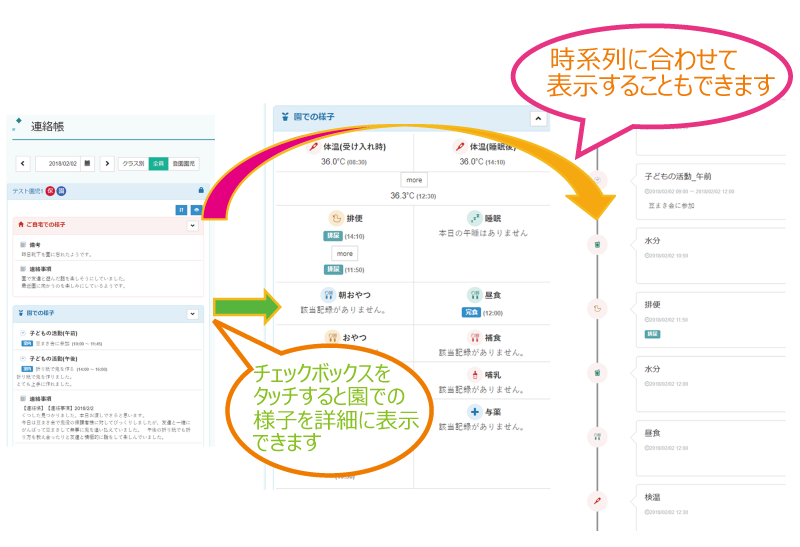
Task: Collapse the ご自宅での様子 section
Action: [192, 225]
